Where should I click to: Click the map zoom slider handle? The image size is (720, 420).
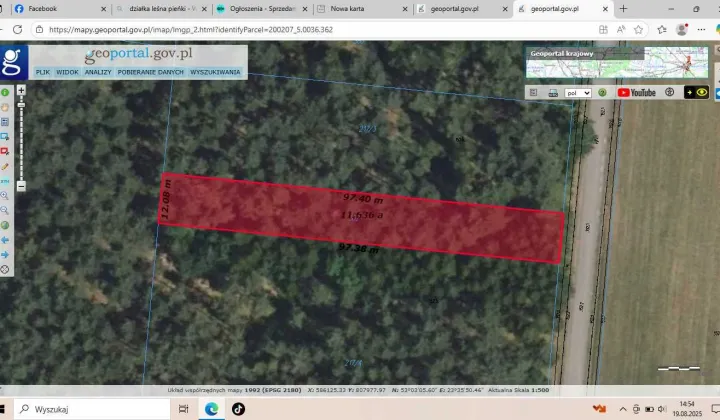[21, 105]
